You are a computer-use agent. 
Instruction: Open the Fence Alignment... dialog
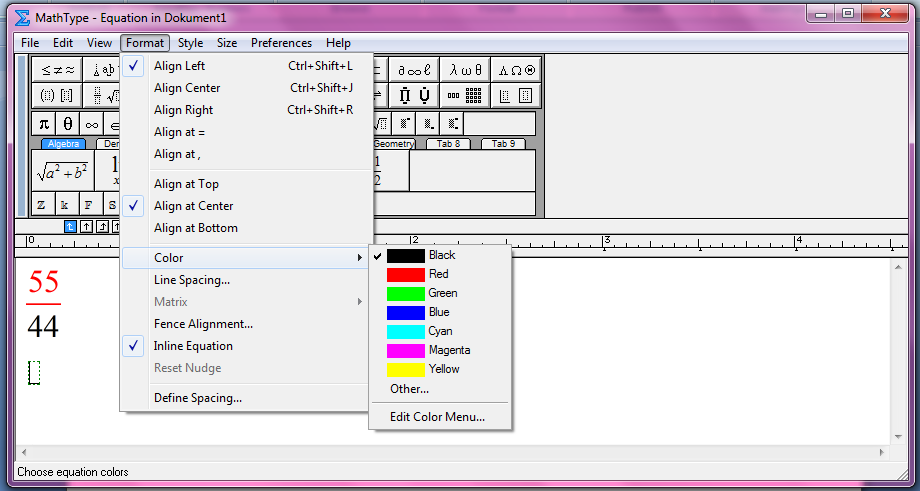247,324
